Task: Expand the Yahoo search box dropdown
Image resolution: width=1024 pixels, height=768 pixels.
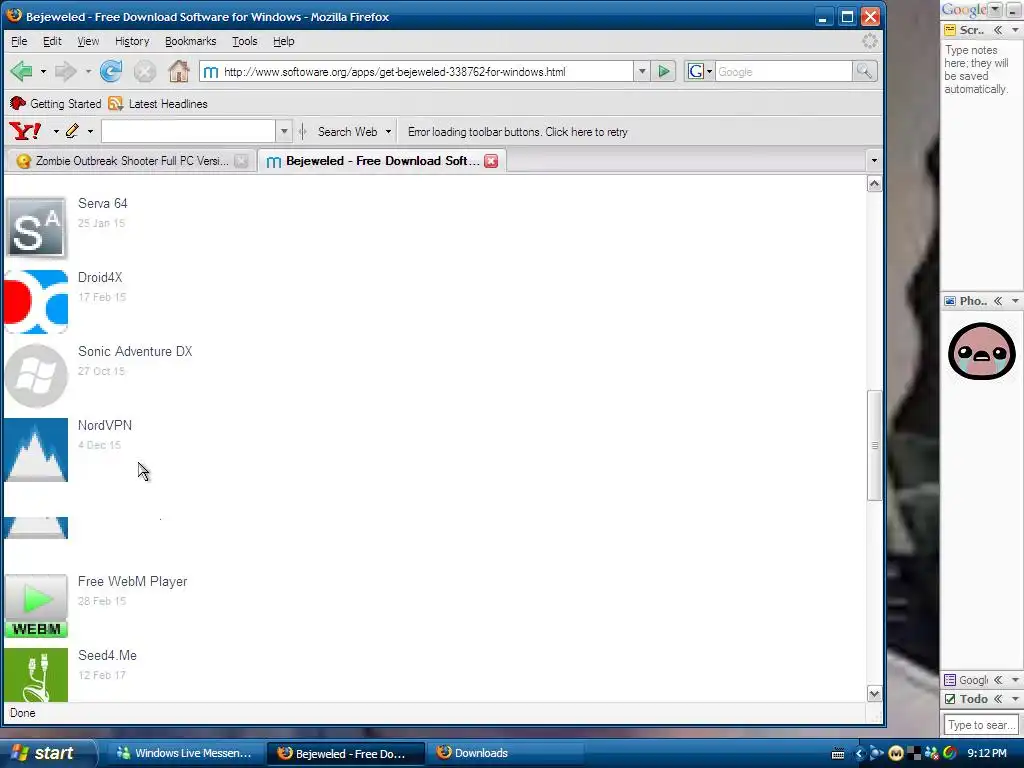Action: coord(283,131)
